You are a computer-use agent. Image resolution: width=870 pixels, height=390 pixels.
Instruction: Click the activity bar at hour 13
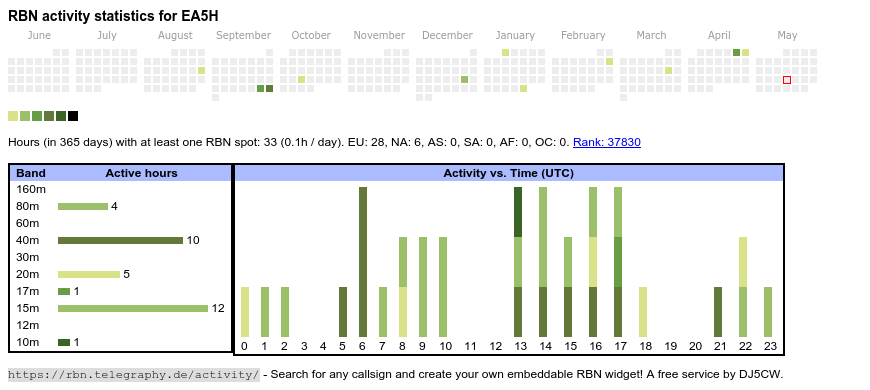(x=518, y=262)
